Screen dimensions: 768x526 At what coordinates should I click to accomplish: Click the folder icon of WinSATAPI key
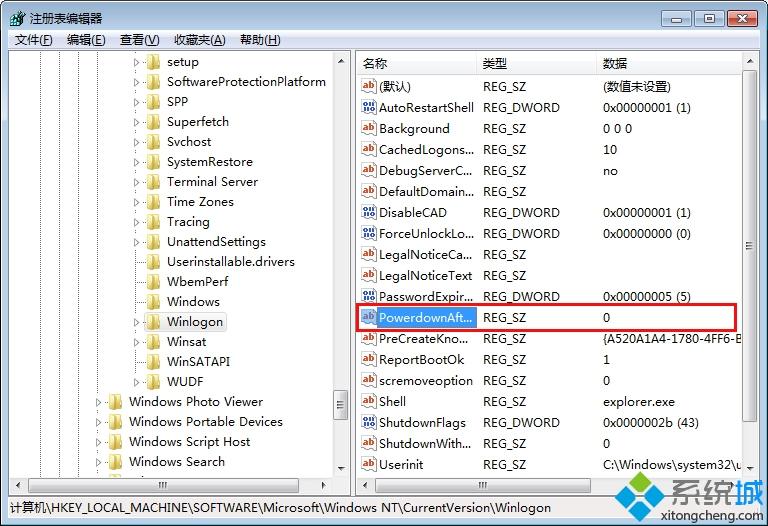[153, 361]
